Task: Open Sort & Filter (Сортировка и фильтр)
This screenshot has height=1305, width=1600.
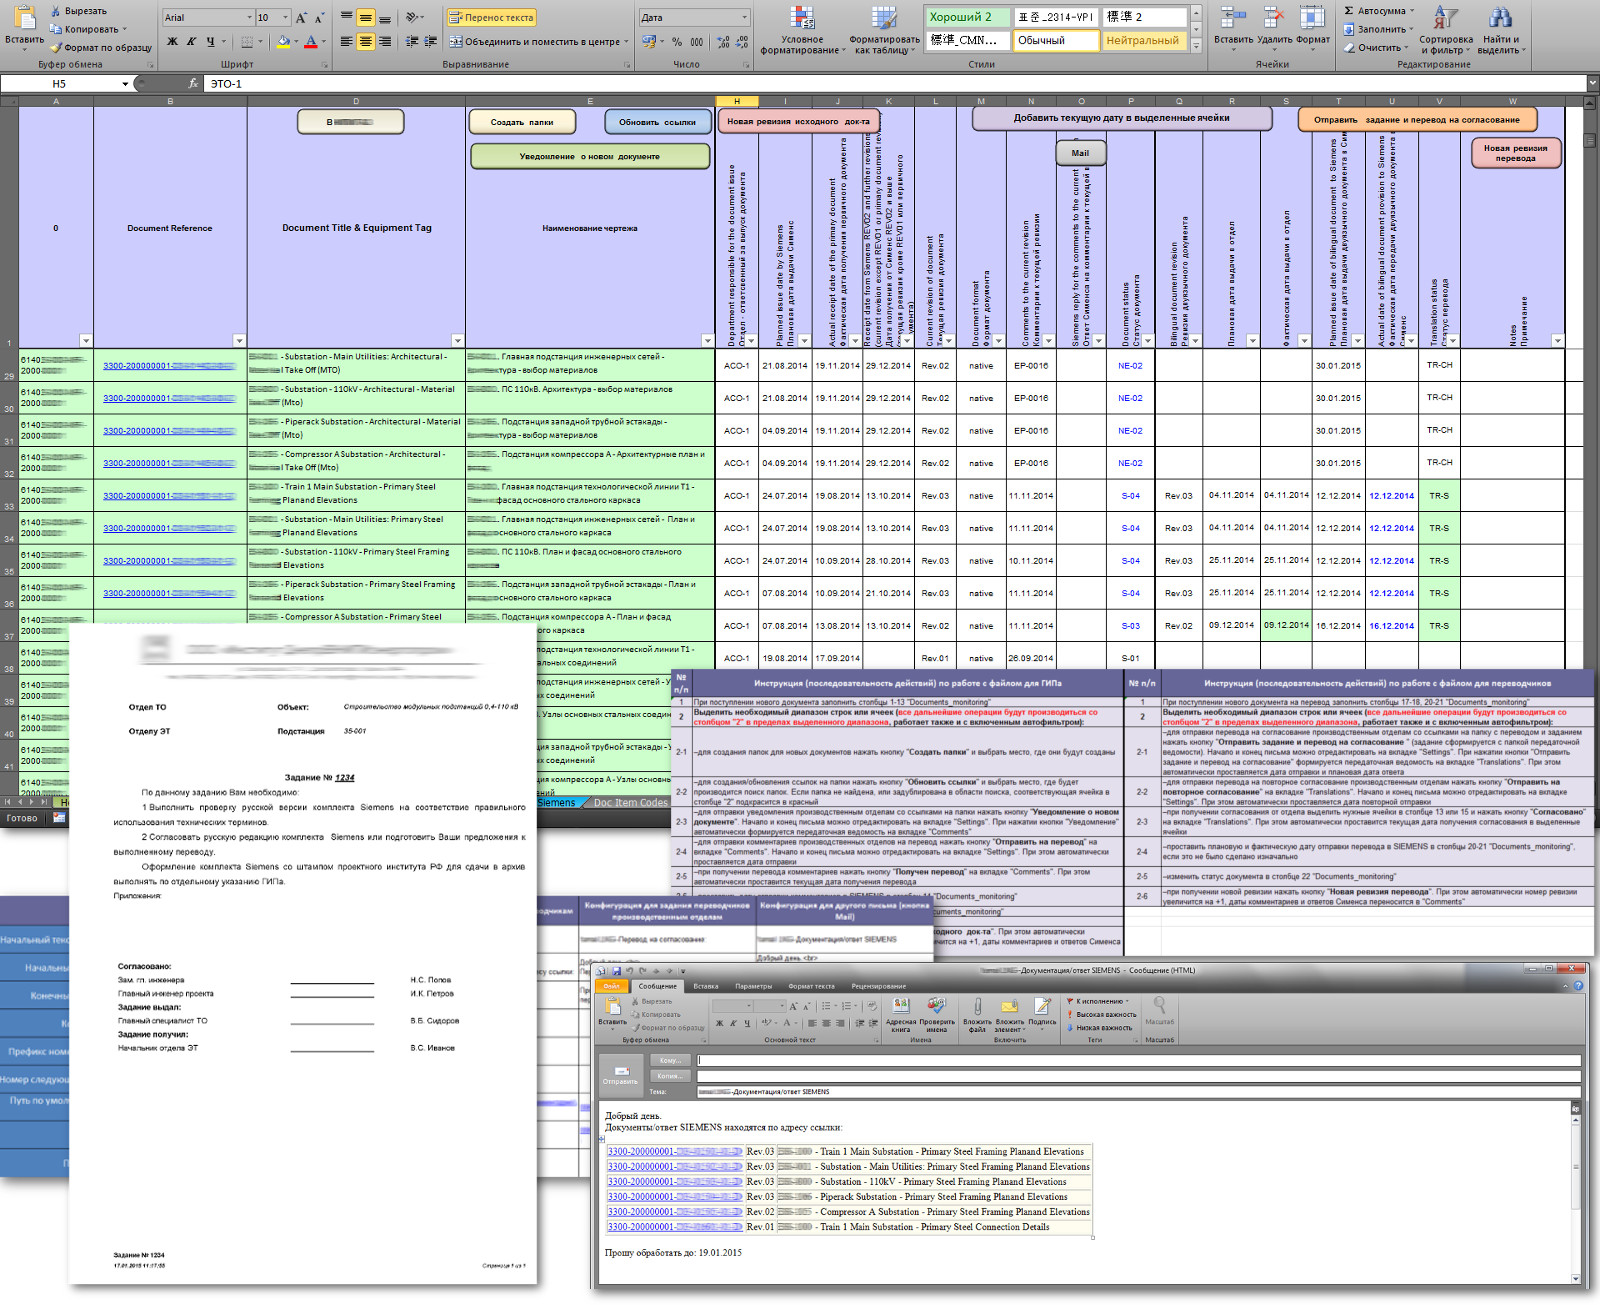Action: pyautogui.click(x=1445, y=30)
